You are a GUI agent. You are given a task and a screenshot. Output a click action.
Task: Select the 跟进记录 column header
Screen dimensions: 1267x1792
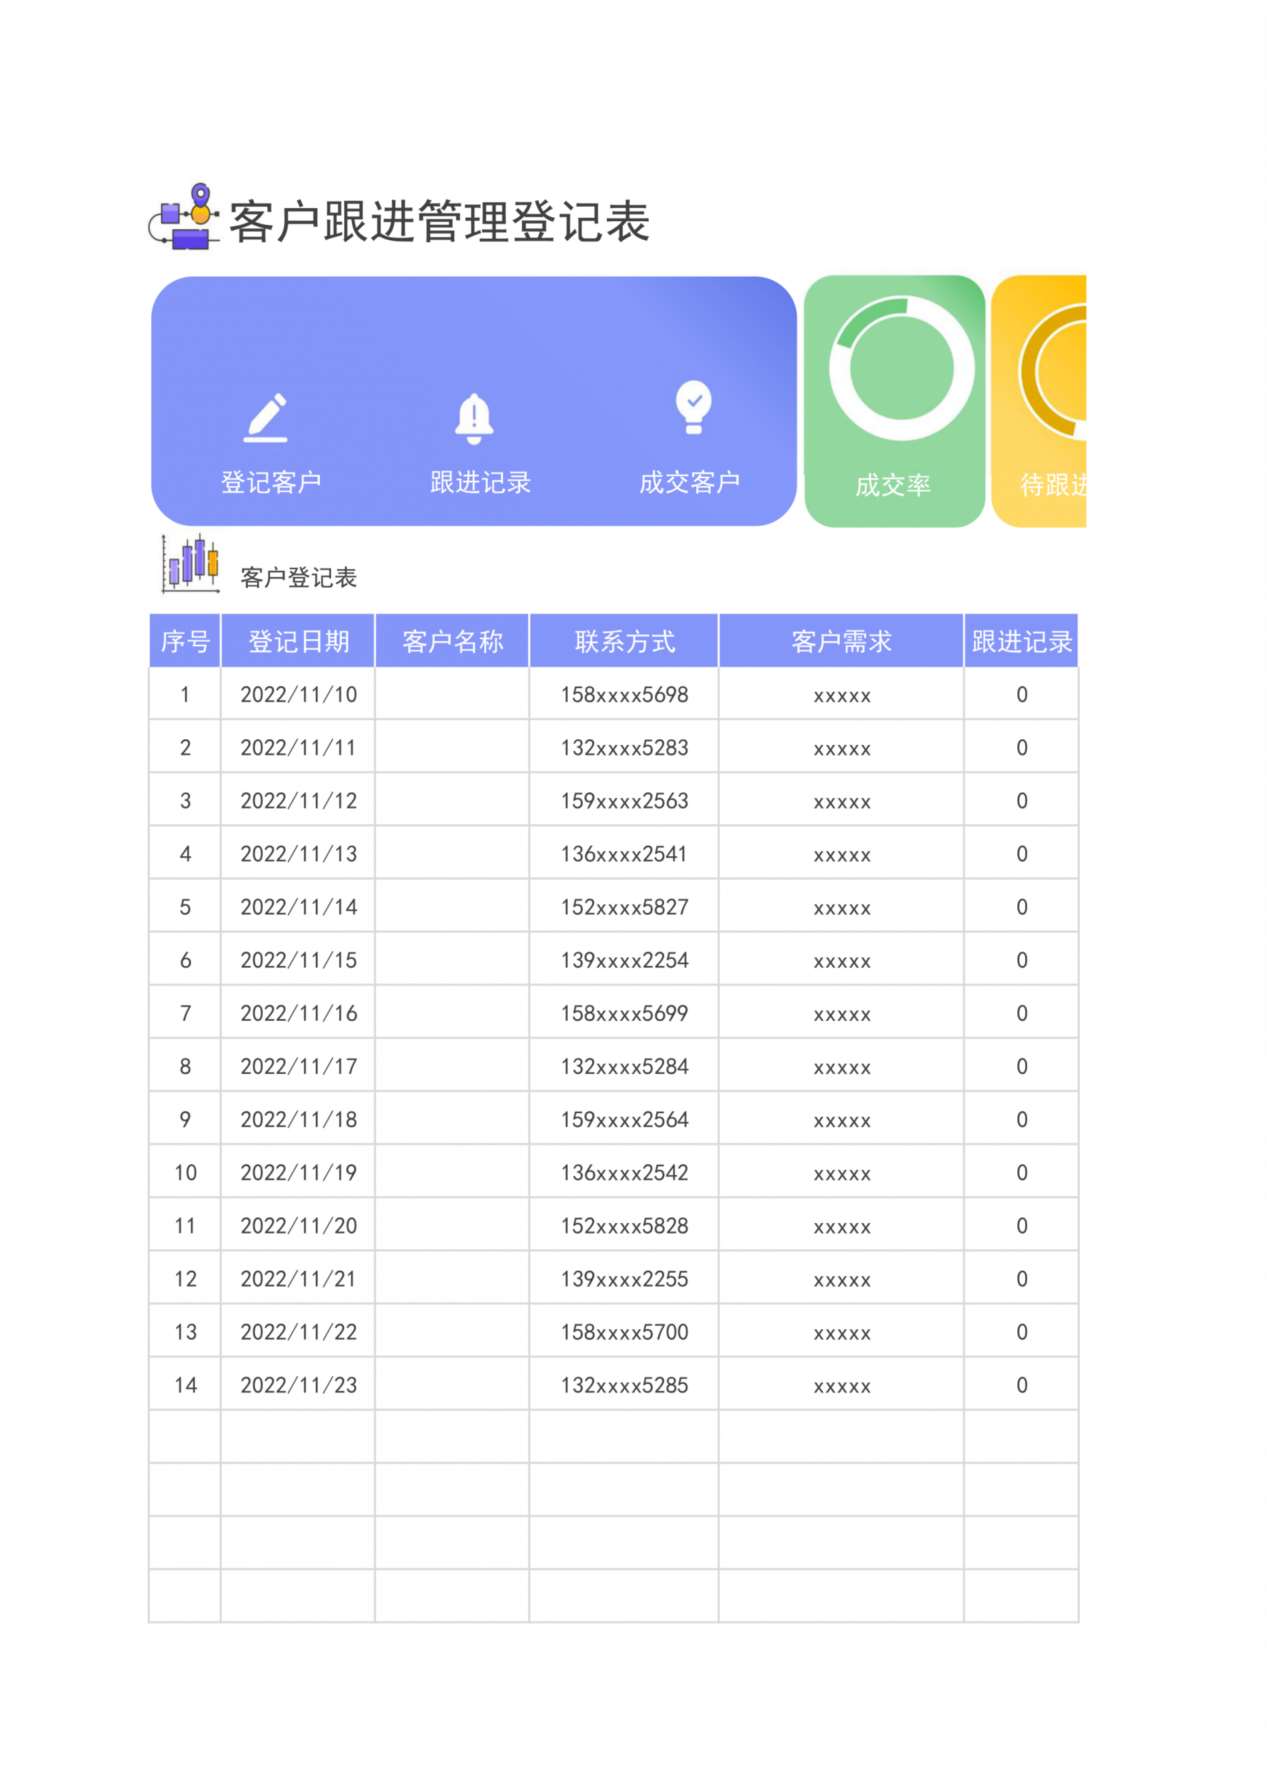click(x=1021, y=641)
